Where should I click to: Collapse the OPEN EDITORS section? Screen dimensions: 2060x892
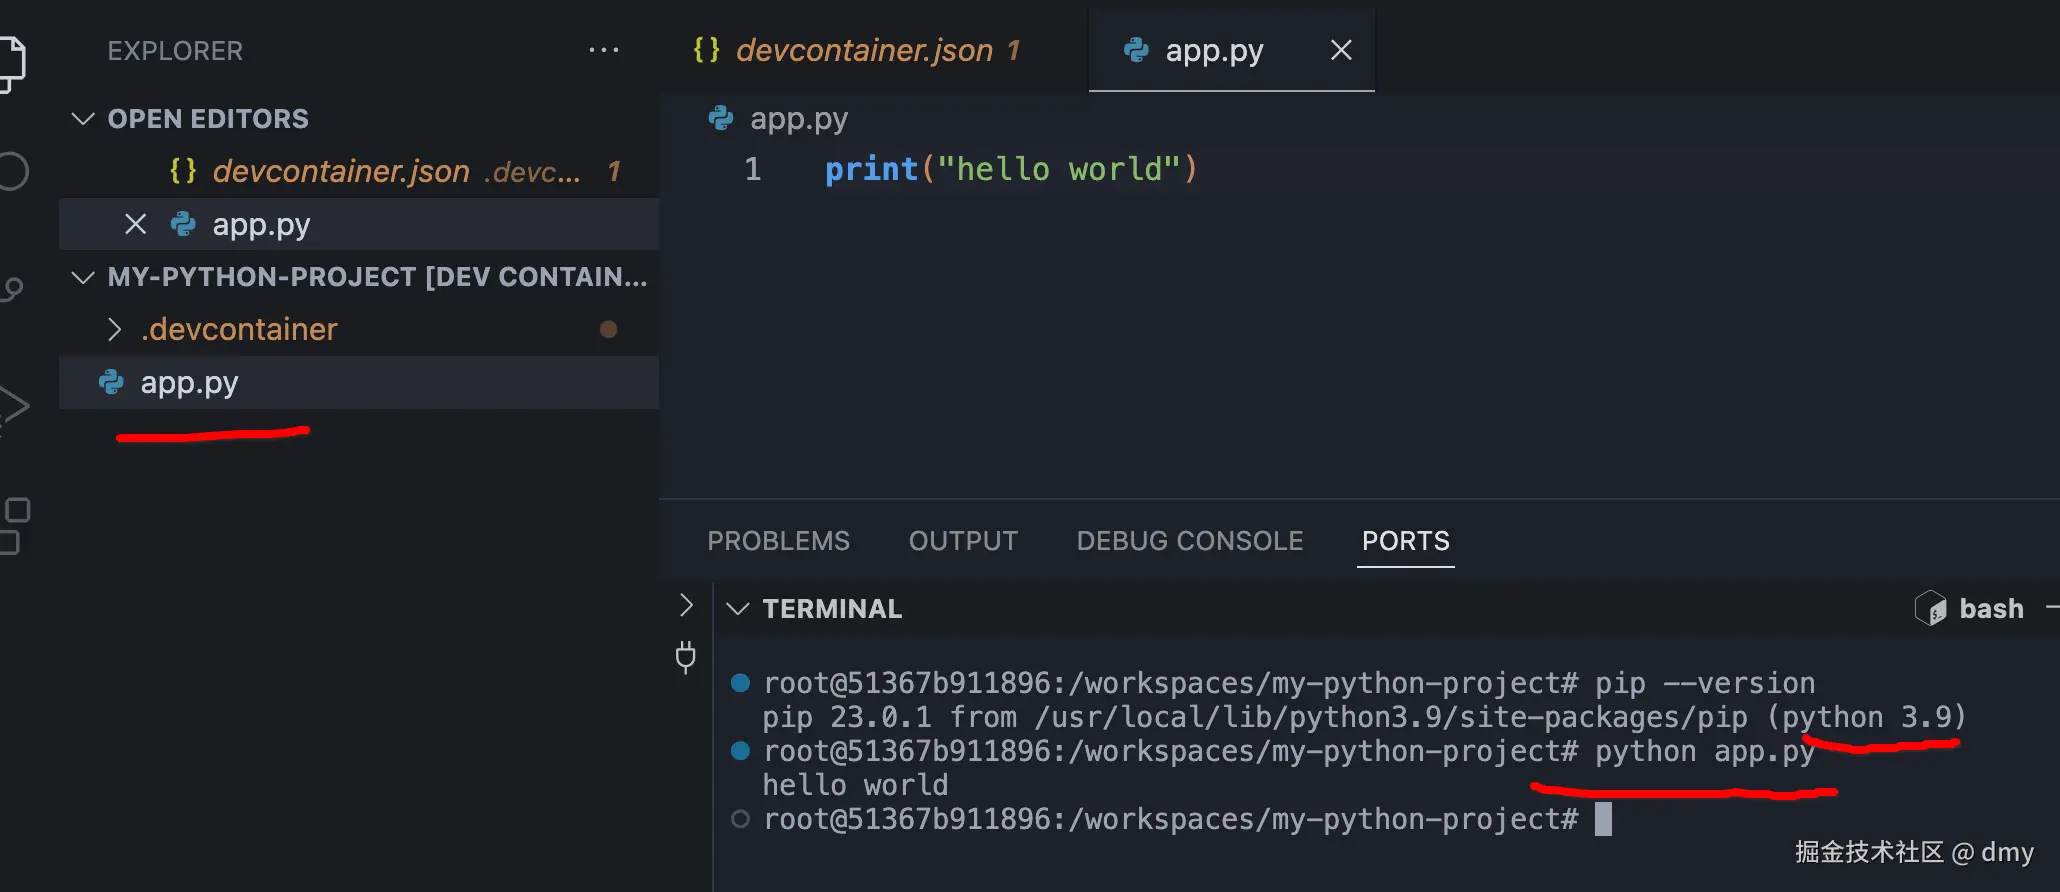[84, 119]
